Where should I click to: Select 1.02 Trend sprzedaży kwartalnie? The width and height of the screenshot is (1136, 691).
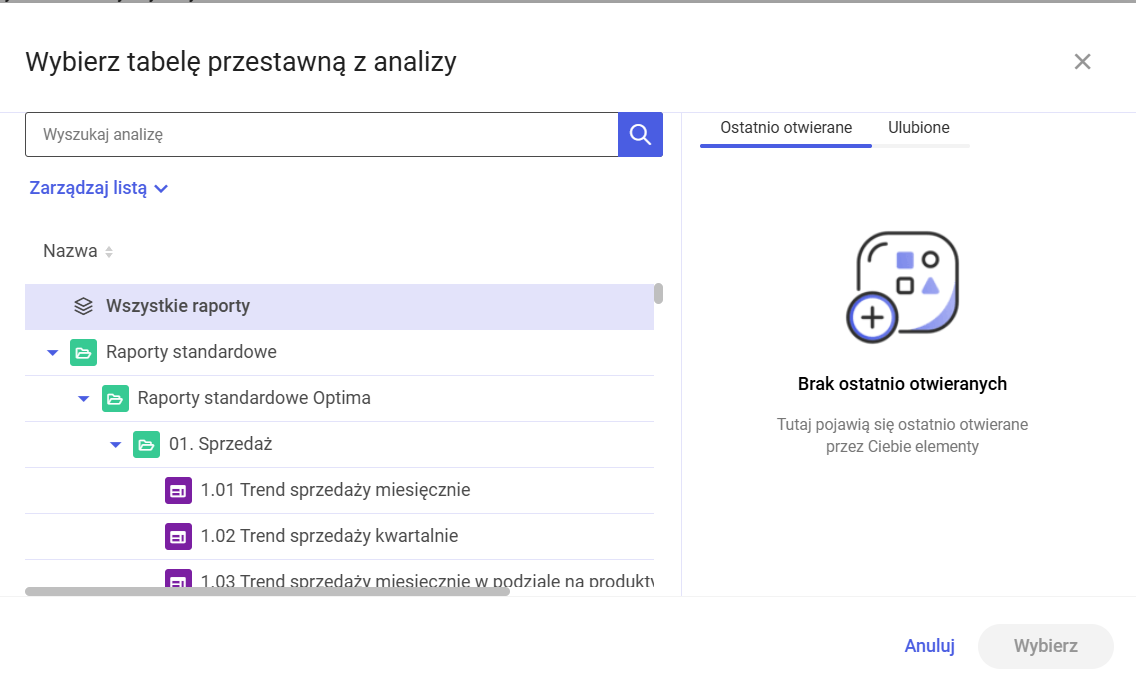coord(339,537)
